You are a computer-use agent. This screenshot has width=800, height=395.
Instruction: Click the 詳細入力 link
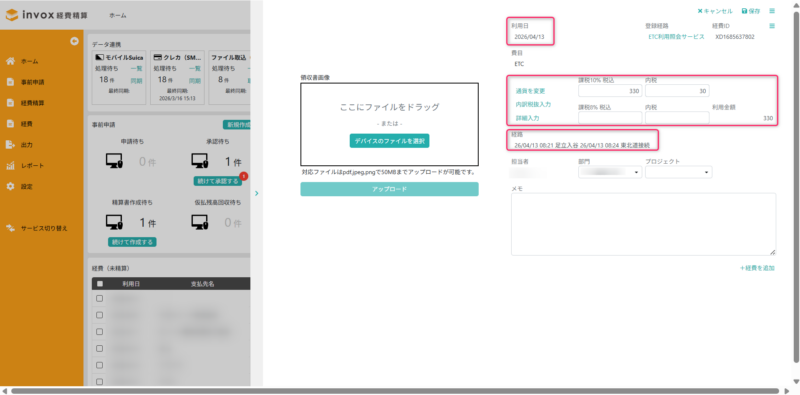(528, 118)
